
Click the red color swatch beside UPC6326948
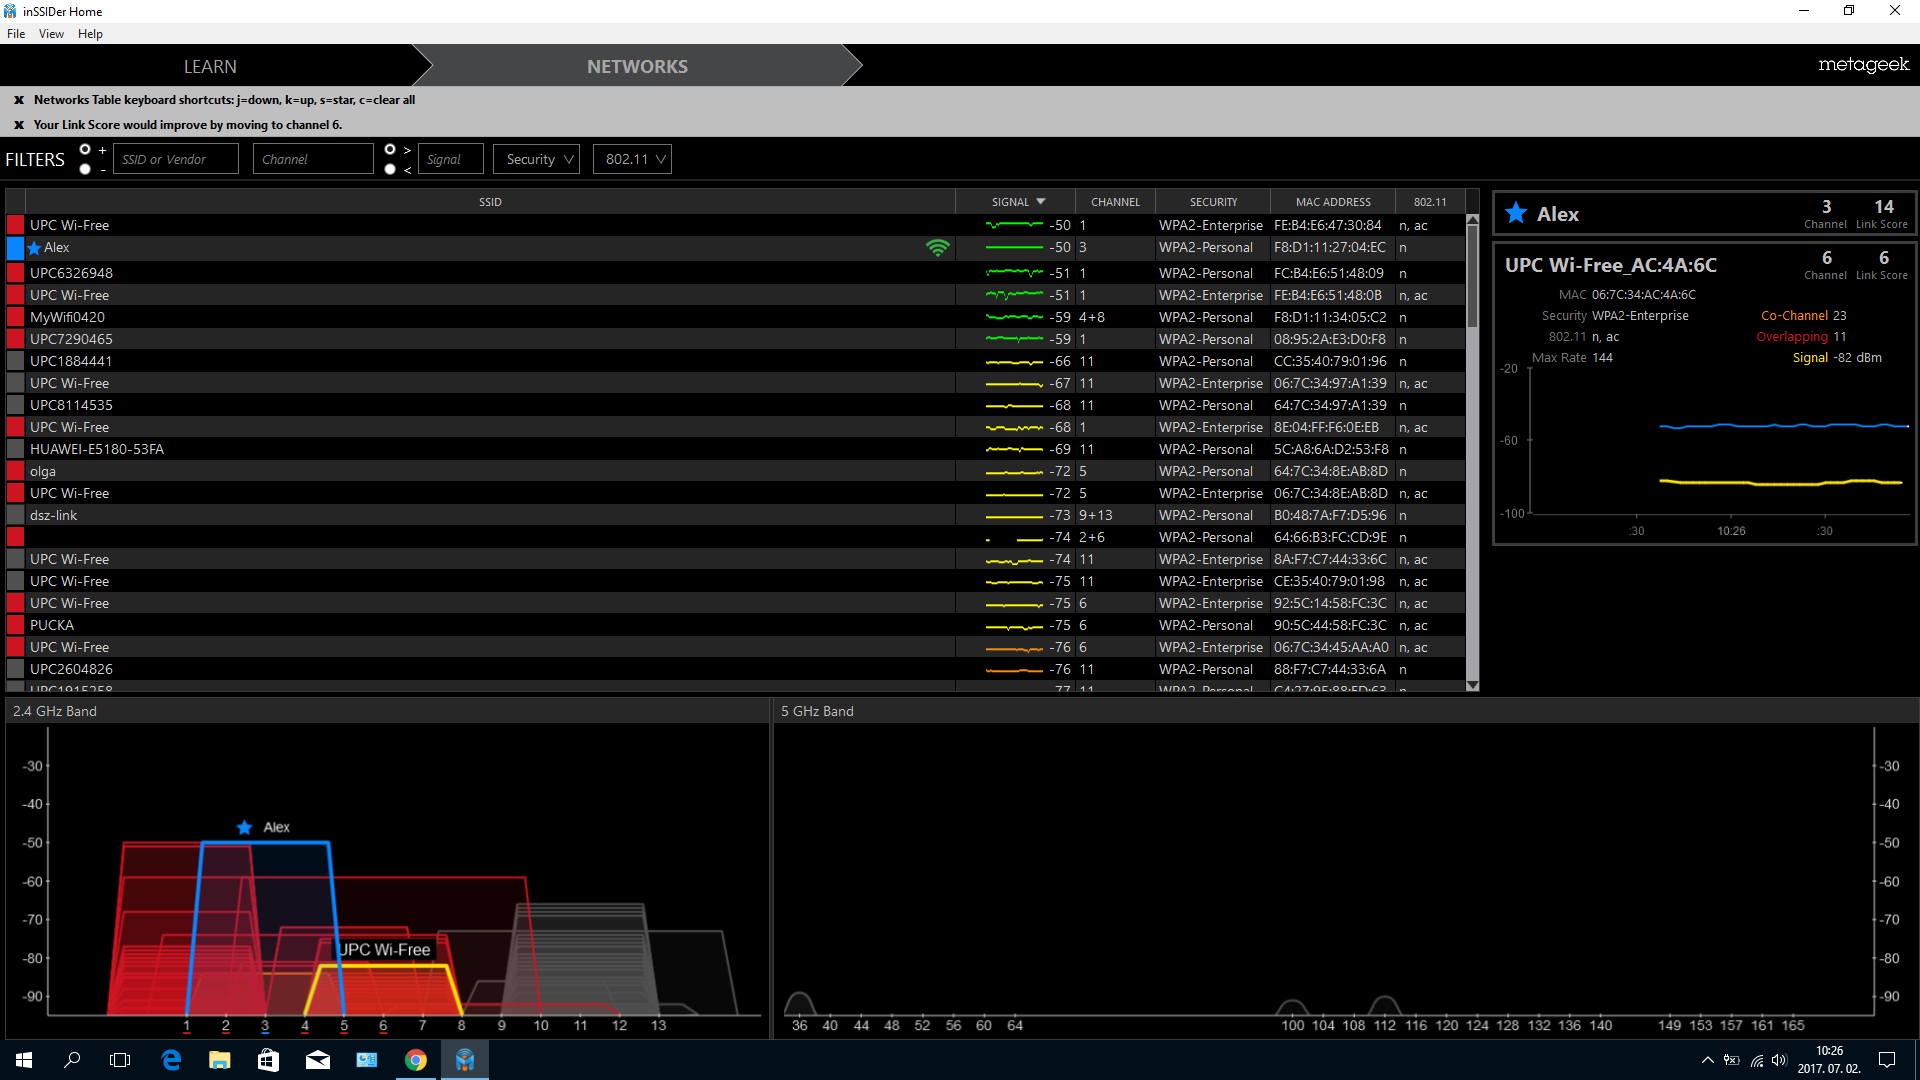tap(15, 273)
